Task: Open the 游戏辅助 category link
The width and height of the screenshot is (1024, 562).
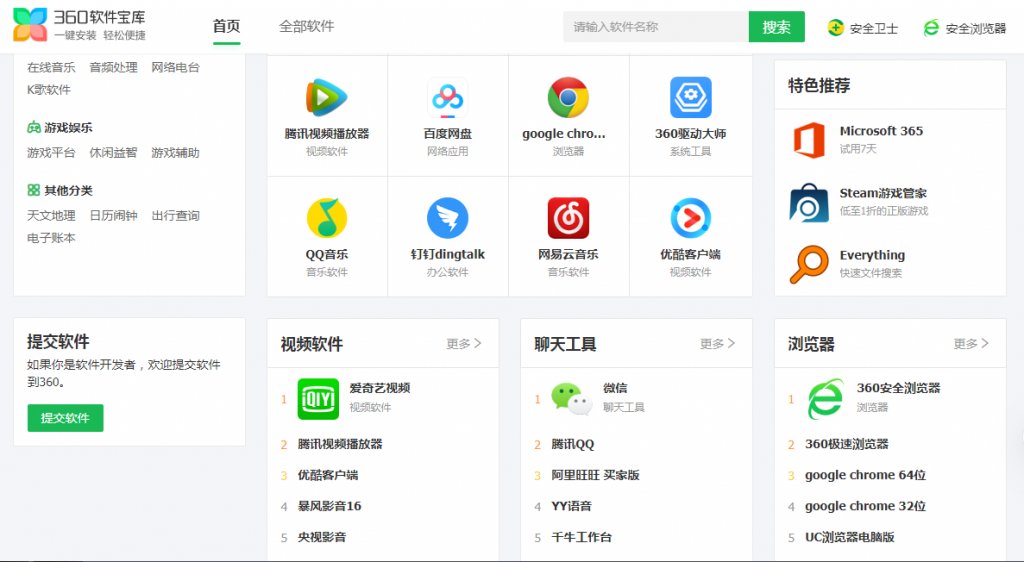Action: tap(175, 153)
